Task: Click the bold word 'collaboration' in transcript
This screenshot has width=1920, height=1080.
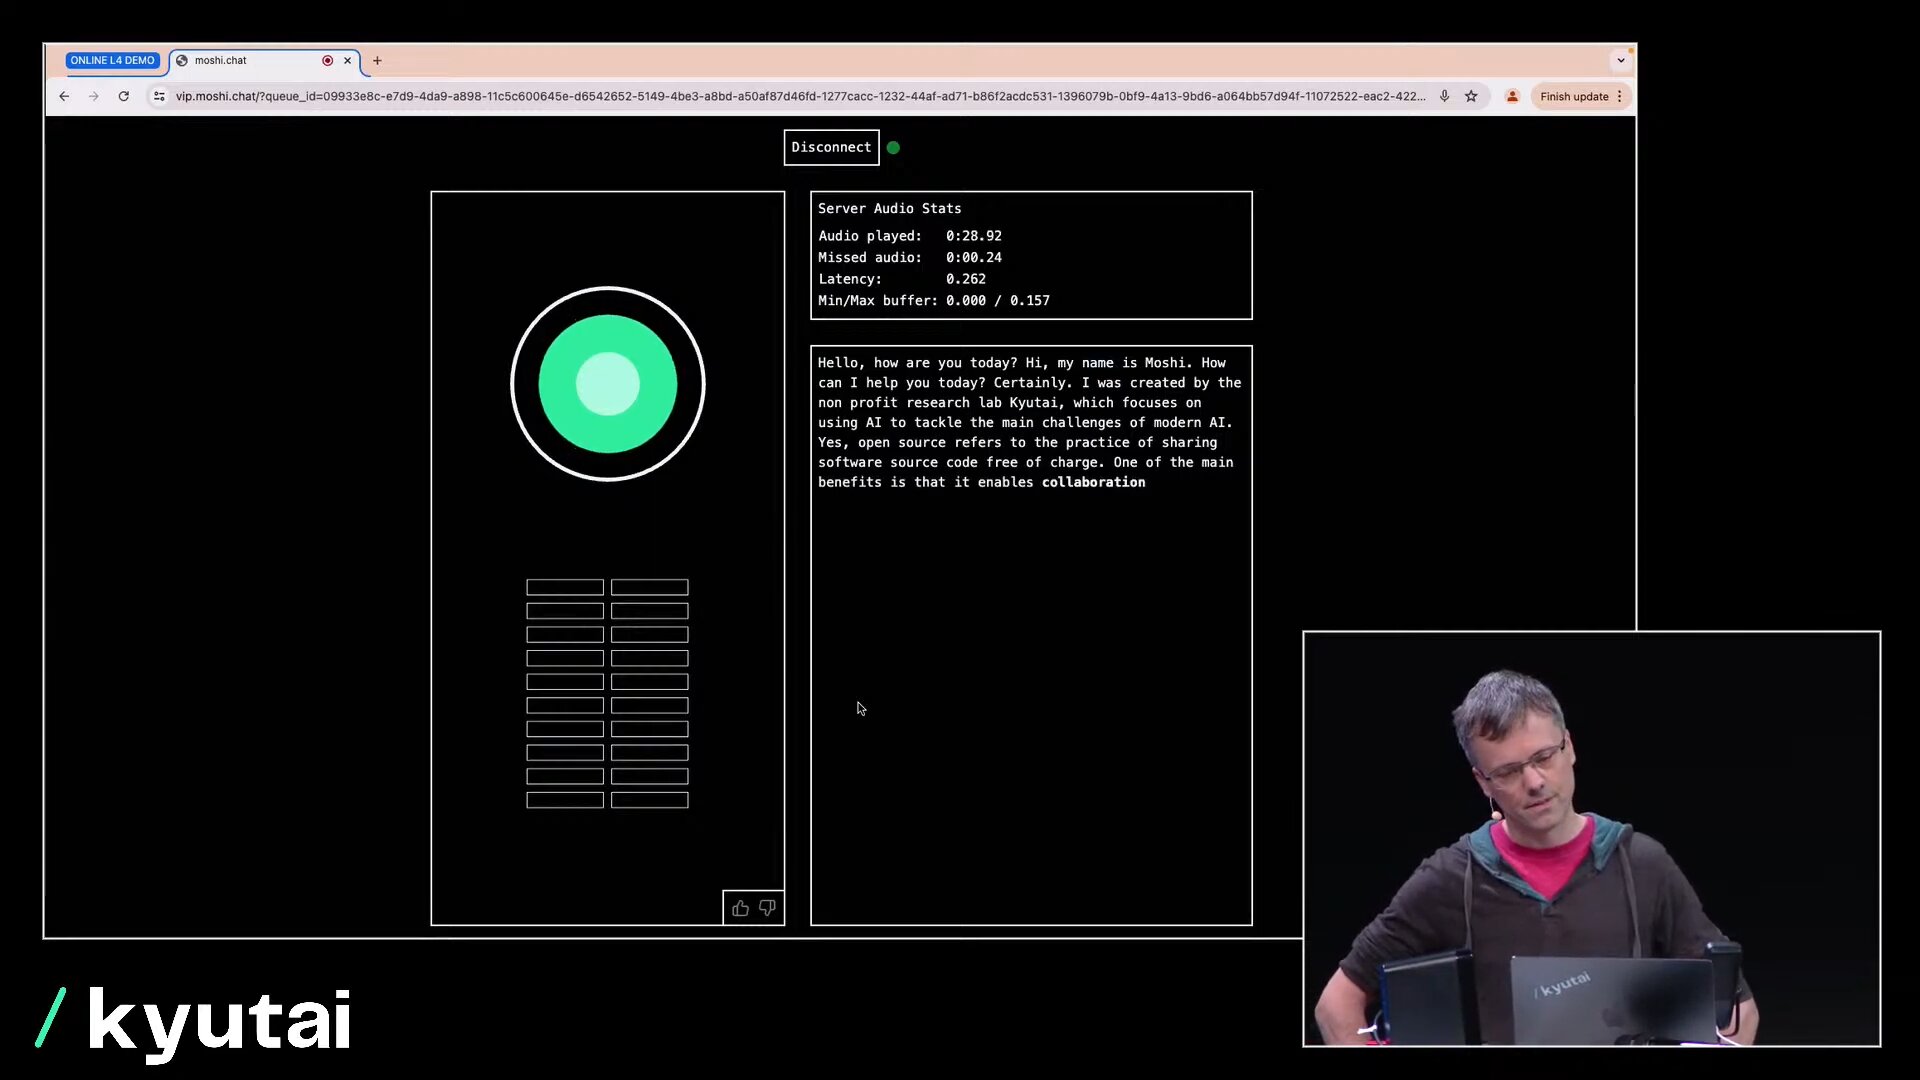Action: coord(1093,482)
